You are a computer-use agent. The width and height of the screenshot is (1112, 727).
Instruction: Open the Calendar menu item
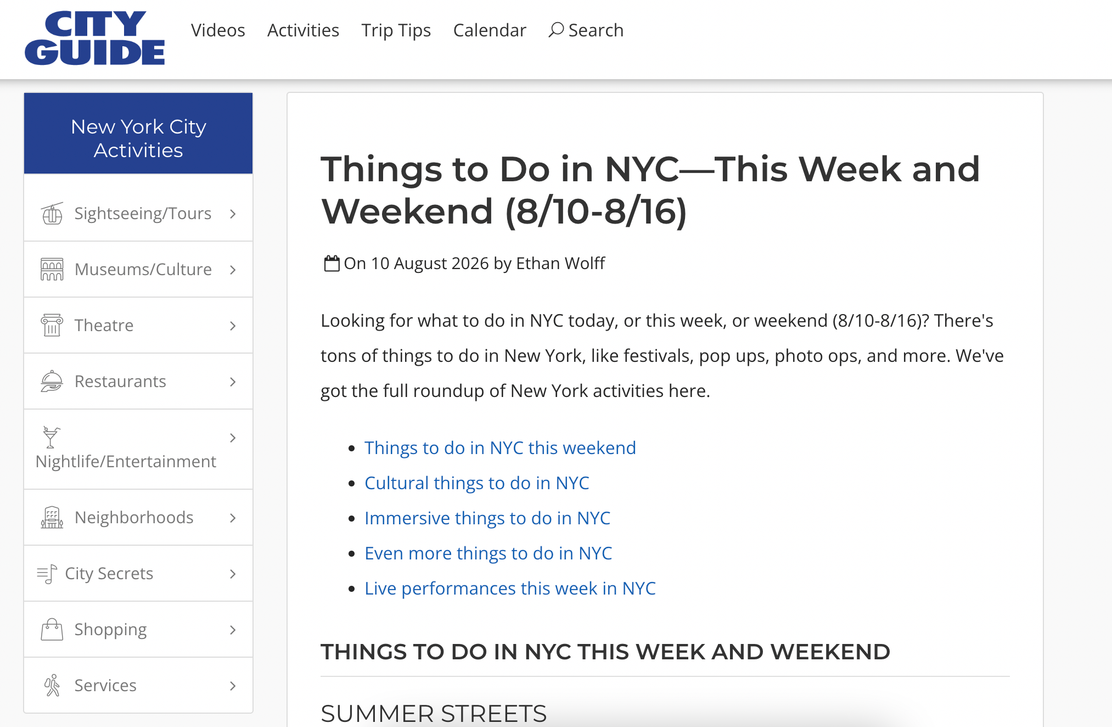pos(489,30)
